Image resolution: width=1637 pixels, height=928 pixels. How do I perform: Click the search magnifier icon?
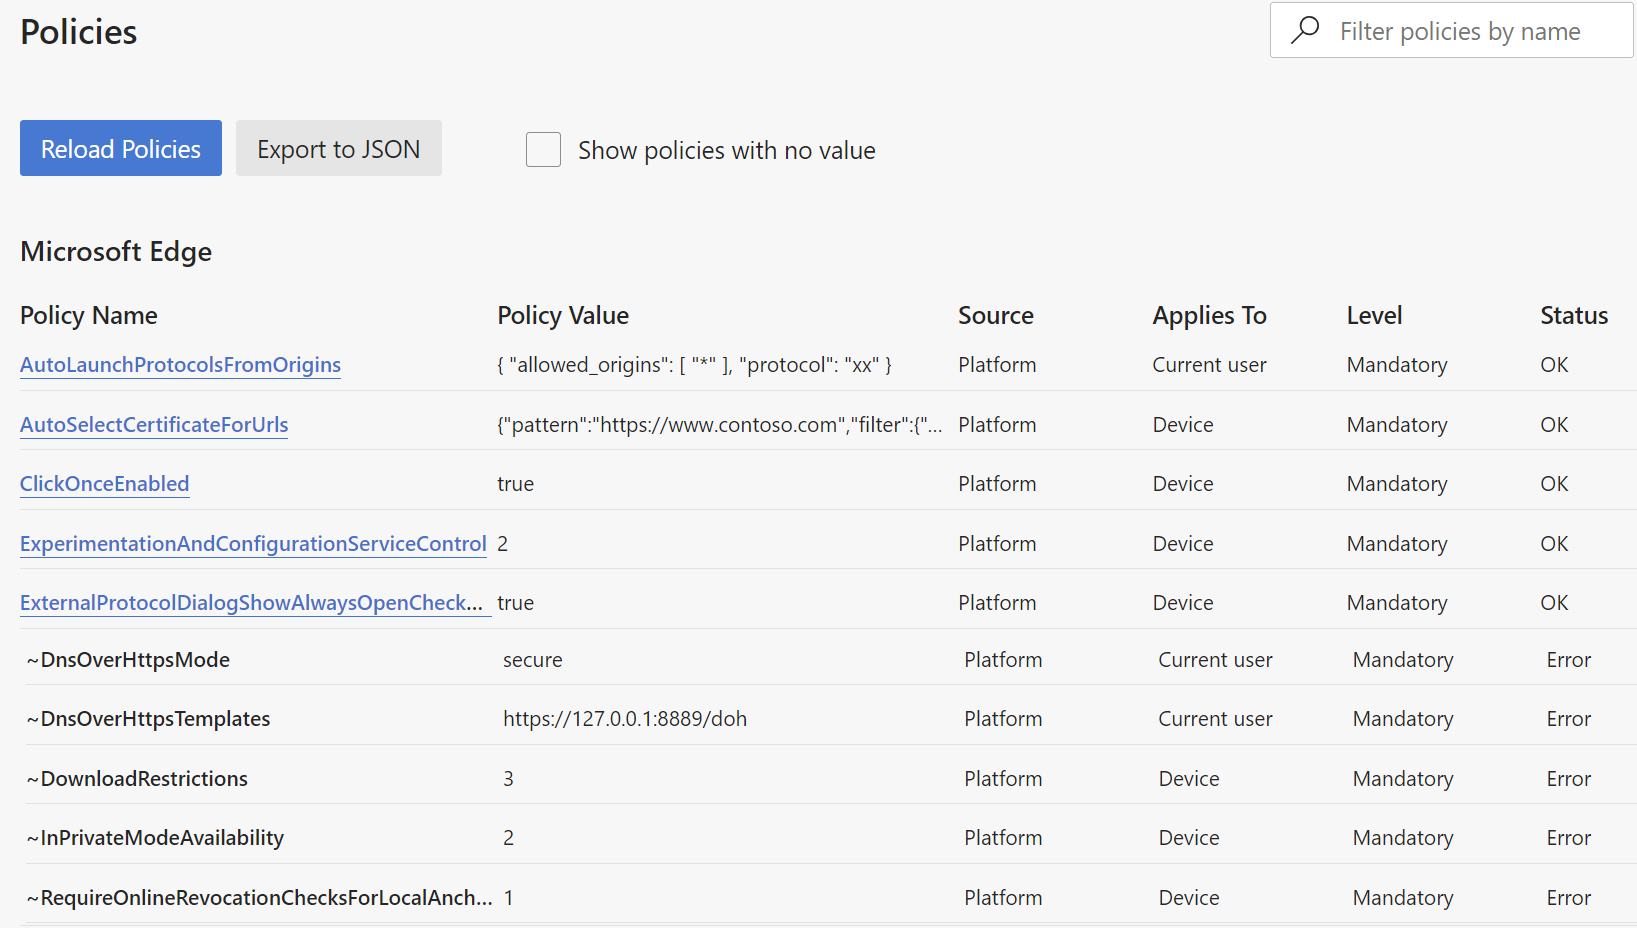pos(1305,30)
